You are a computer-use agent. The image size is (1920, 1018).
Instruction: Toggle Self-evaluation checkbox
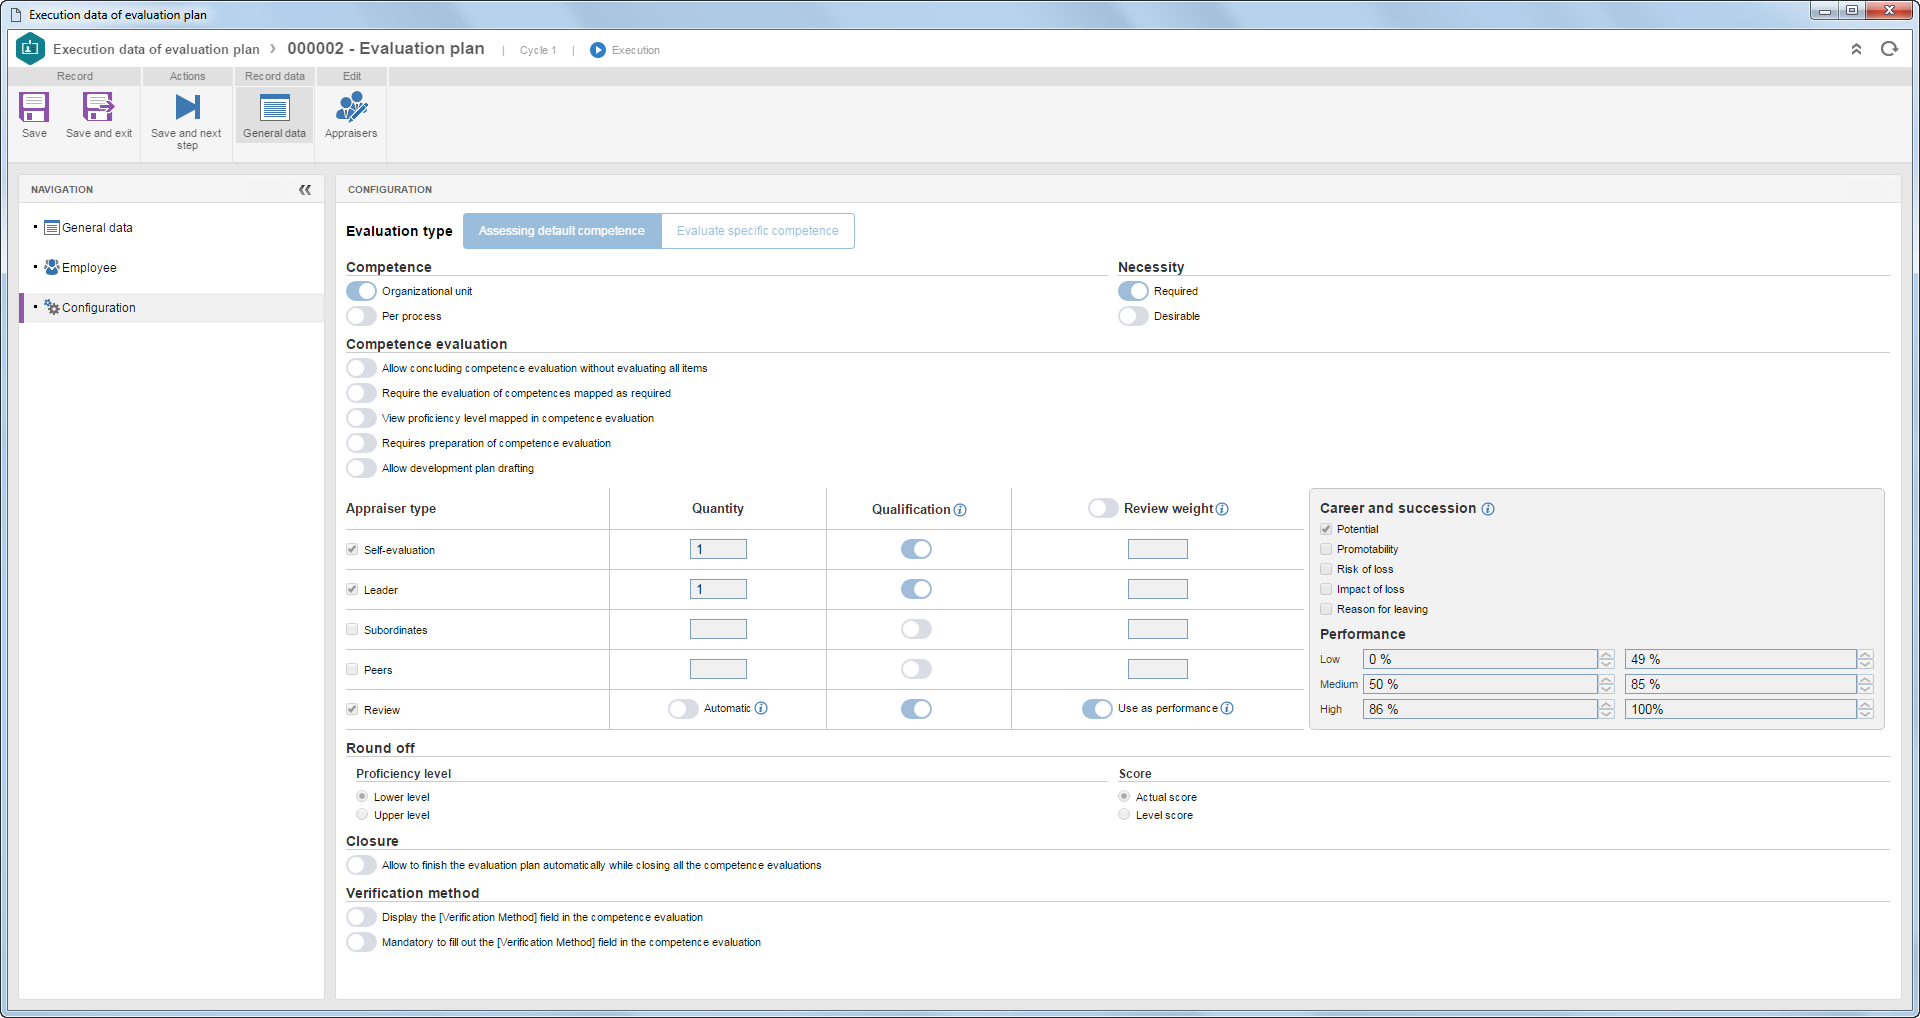tap(352, 549)
